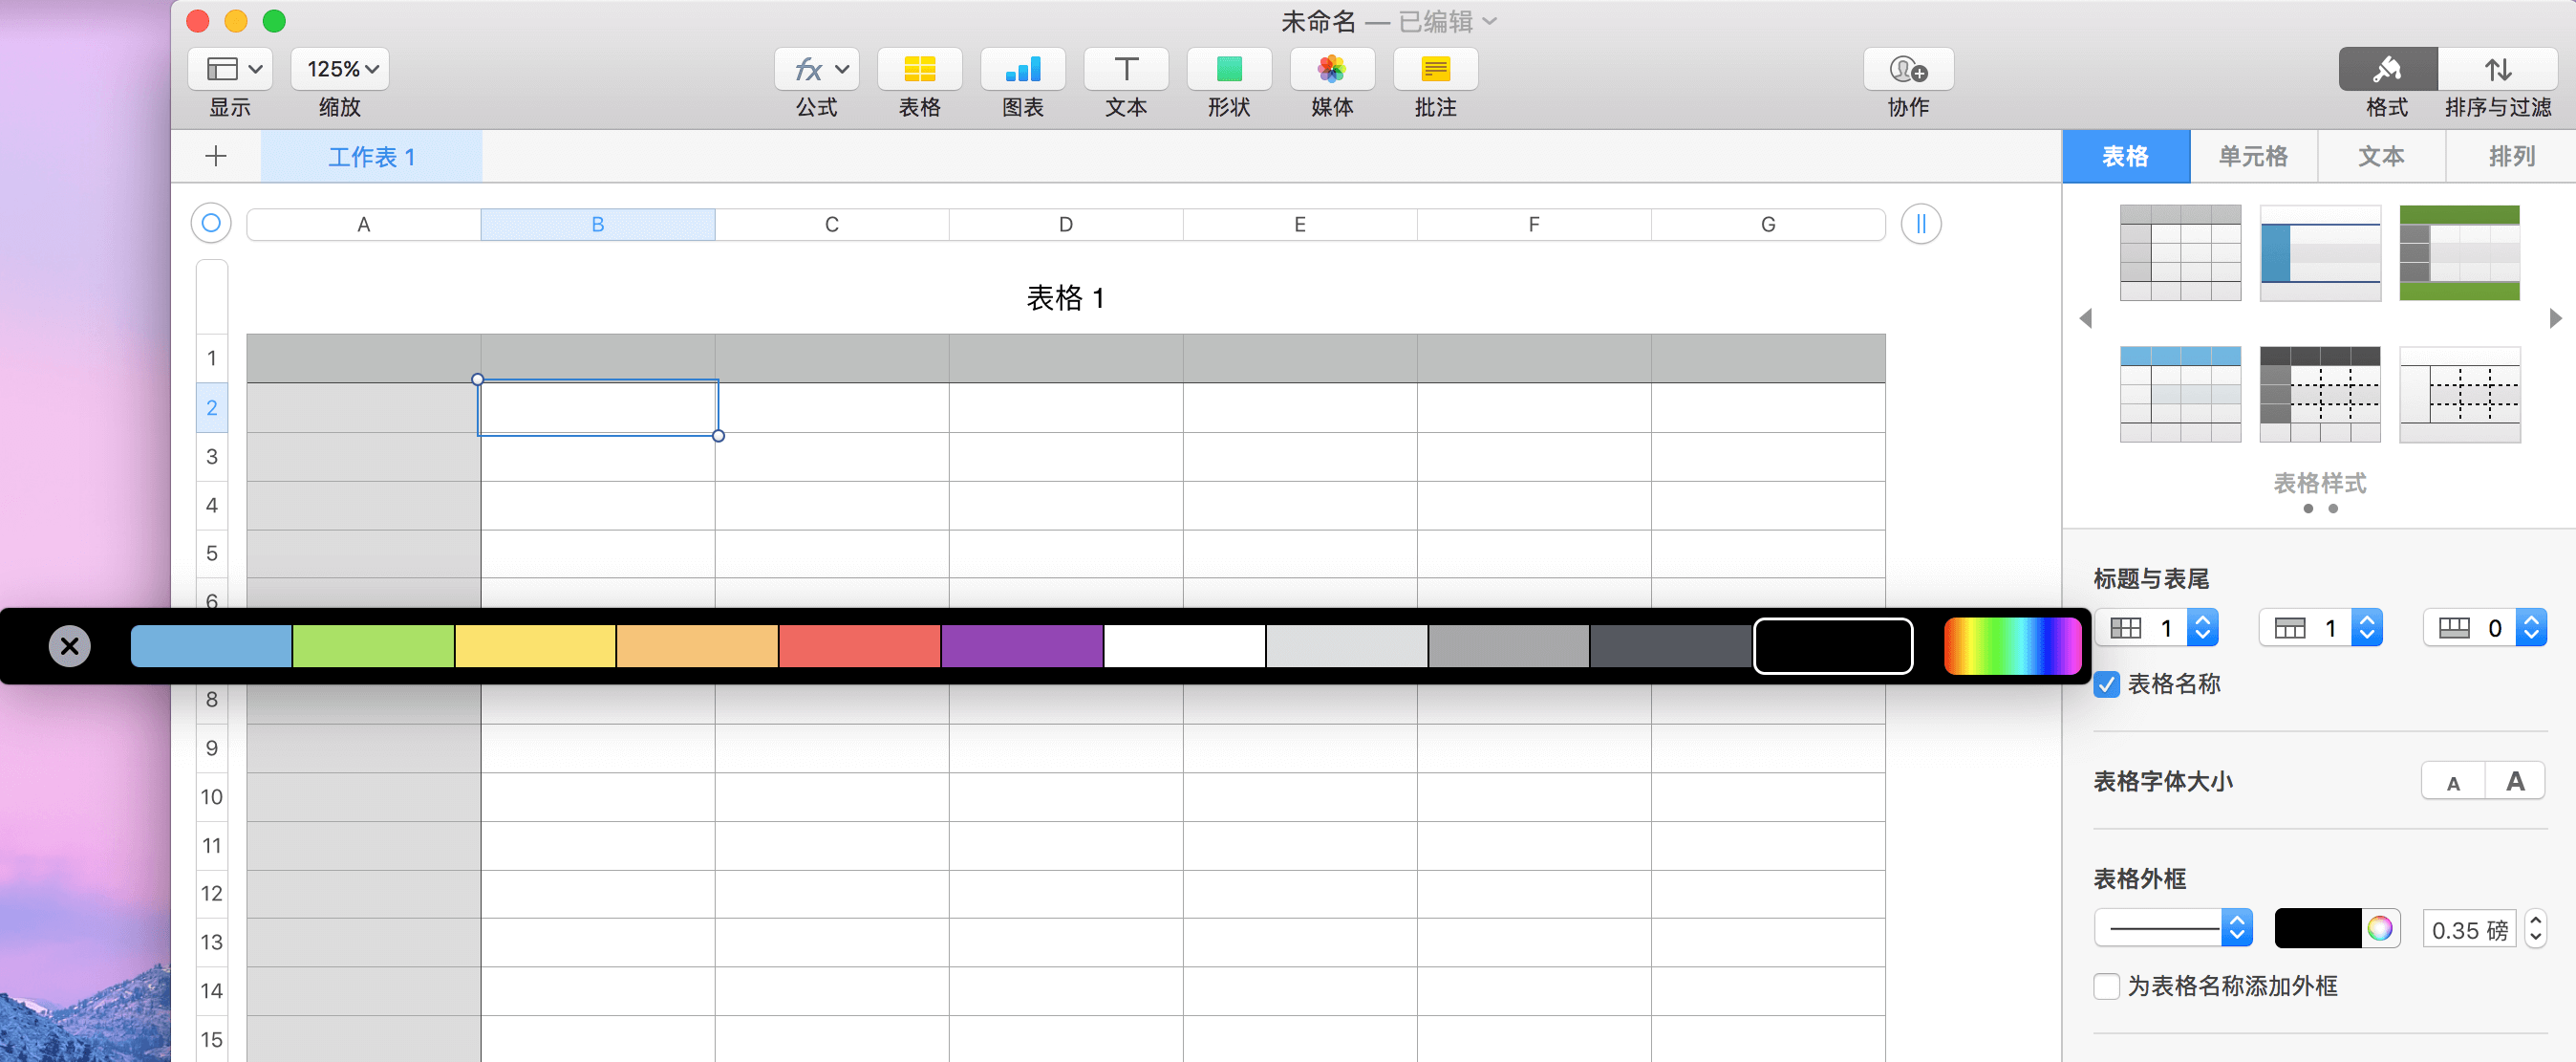Open the 媒体 media browser
2576x1062 pixels.
coord(1332,69)
